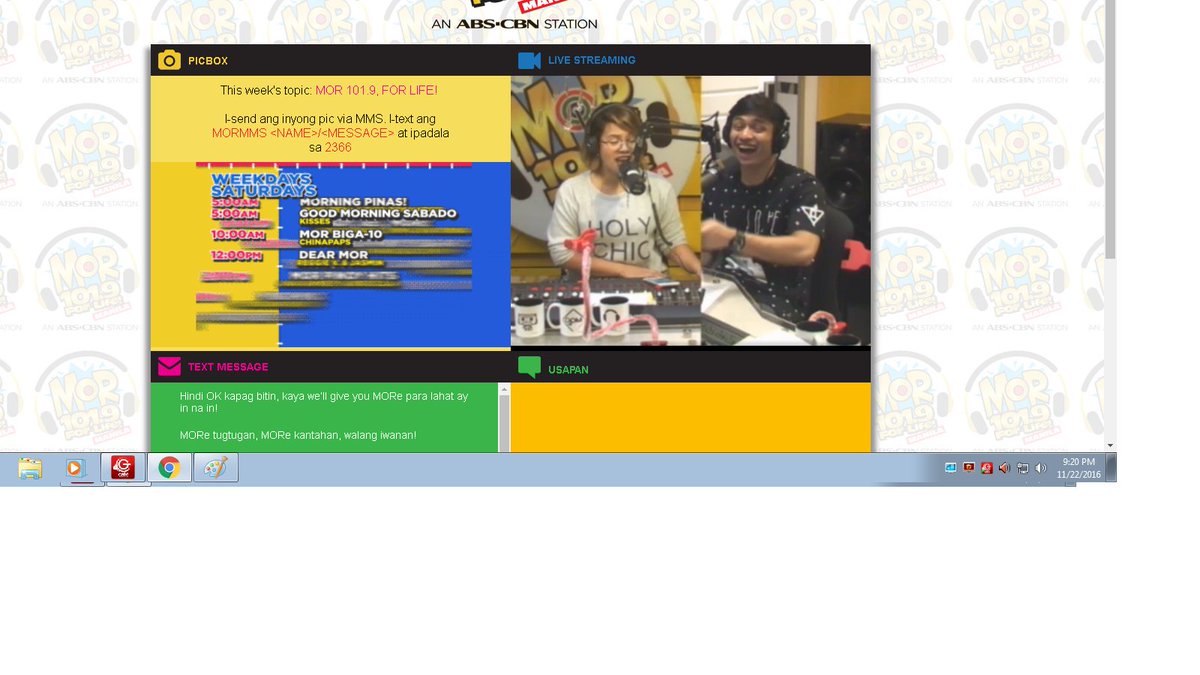The width and height of the screenshot is (1200, 675).
Task: Click the red speaker tray icon
Action: (1004, 467)
